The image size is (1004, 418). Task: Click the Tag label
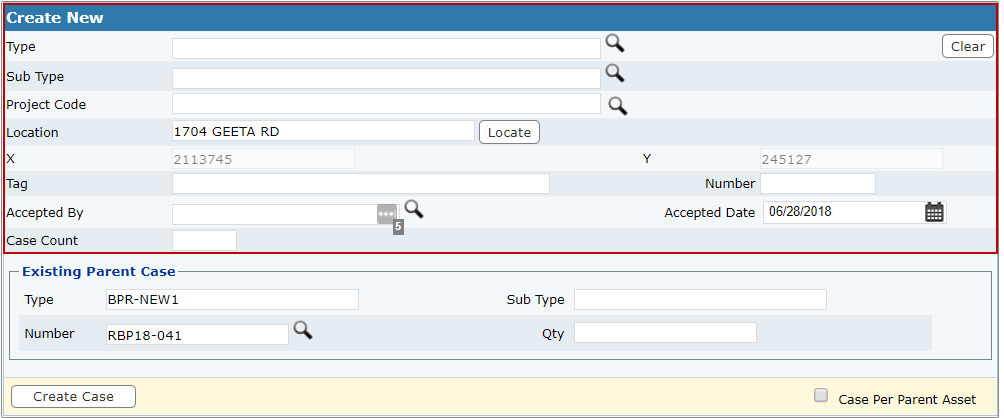pos(17,184)
